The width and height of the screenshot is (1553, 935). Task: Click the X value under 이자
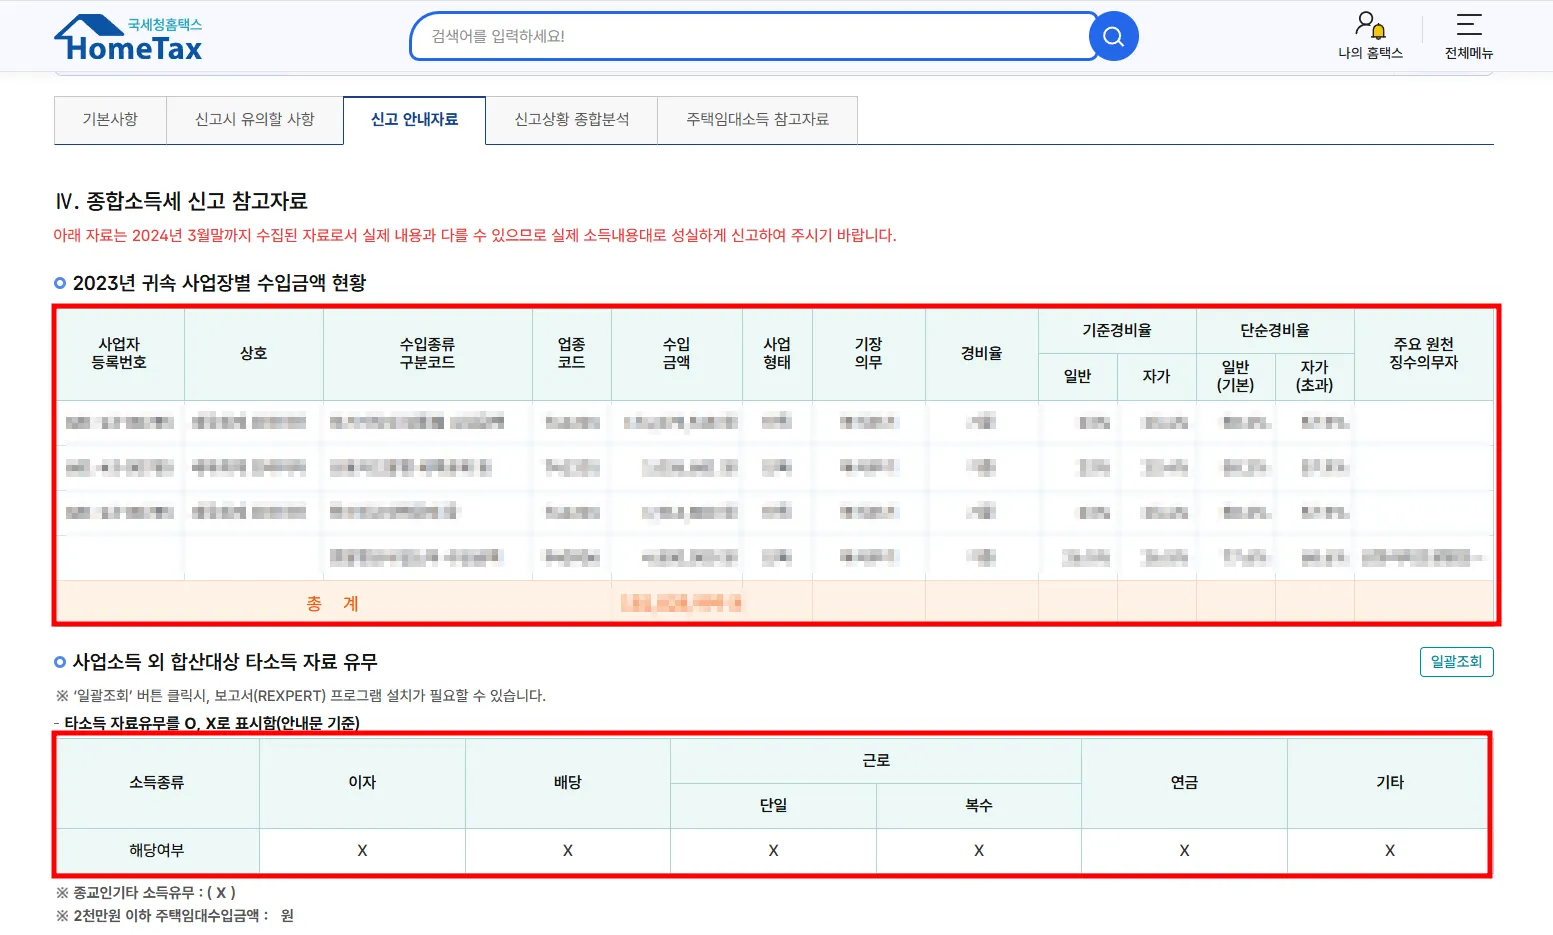[x=362, y=851]
